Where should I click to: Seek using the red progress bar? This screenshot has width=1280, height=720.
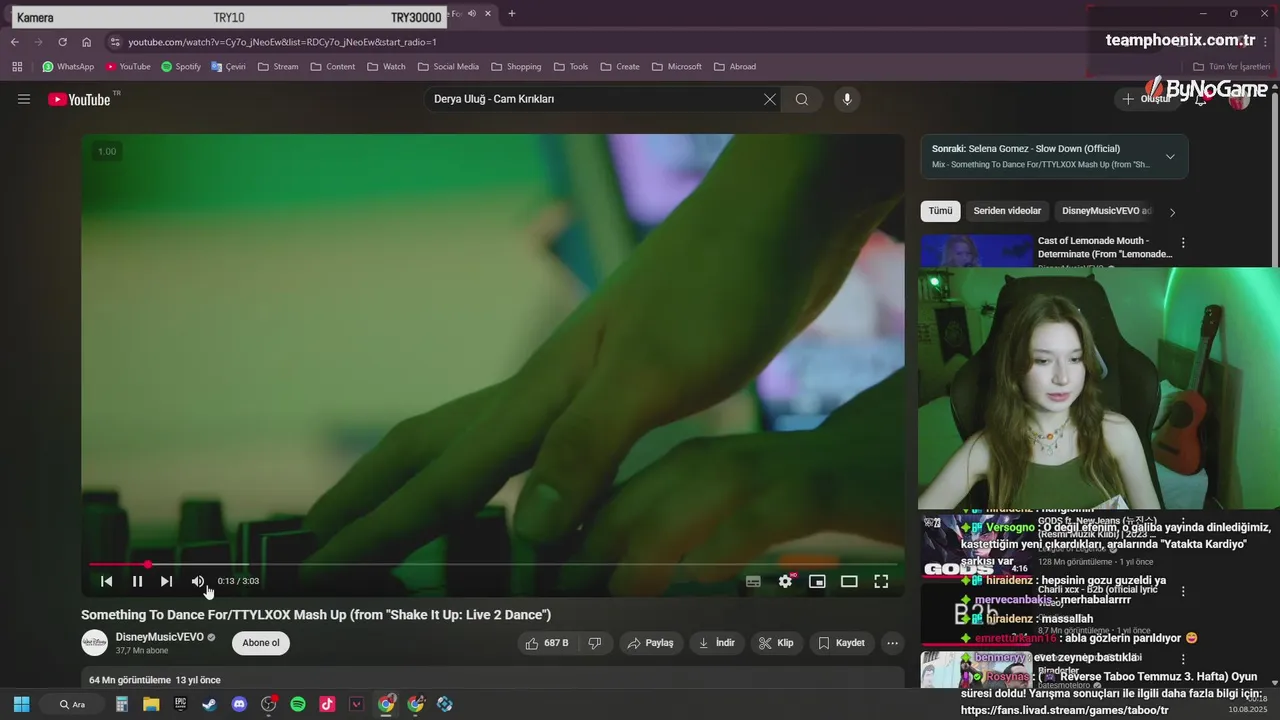(x=493, y=565)
